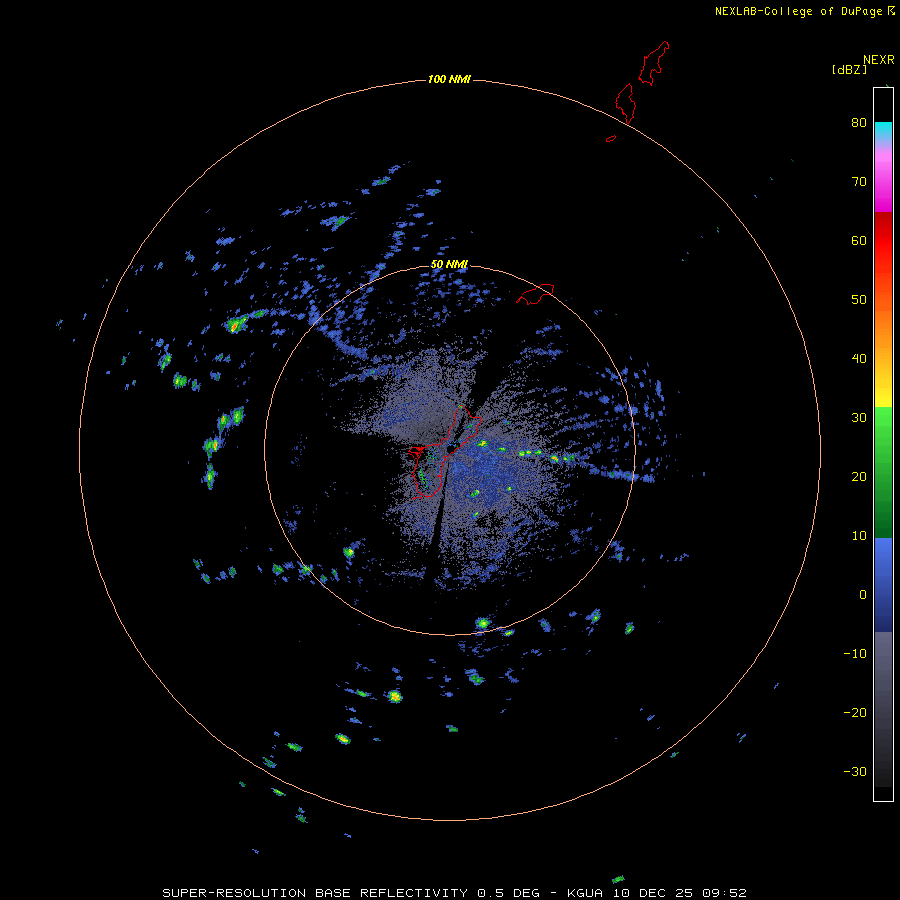Screen dimensions: 900x900
Task: Select the 100 NMI range ring label
Action: 449,79
